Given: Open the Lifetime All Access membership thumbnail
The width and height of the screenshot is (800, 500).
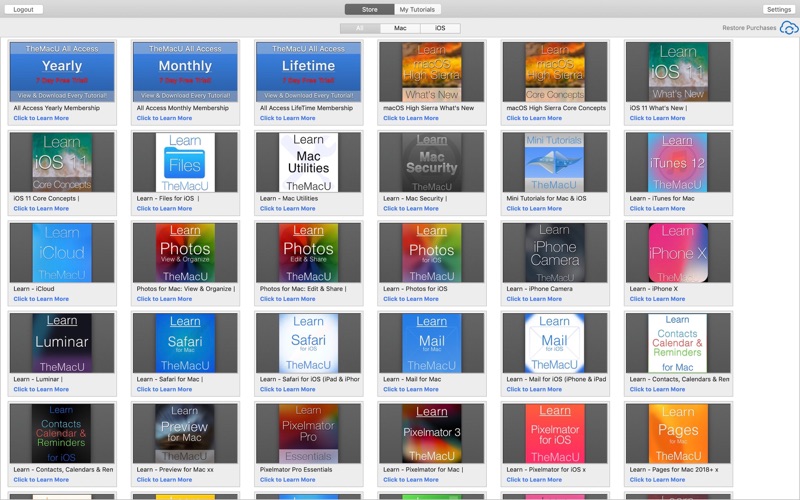Looking at the screenshot, I should point(309,72).
